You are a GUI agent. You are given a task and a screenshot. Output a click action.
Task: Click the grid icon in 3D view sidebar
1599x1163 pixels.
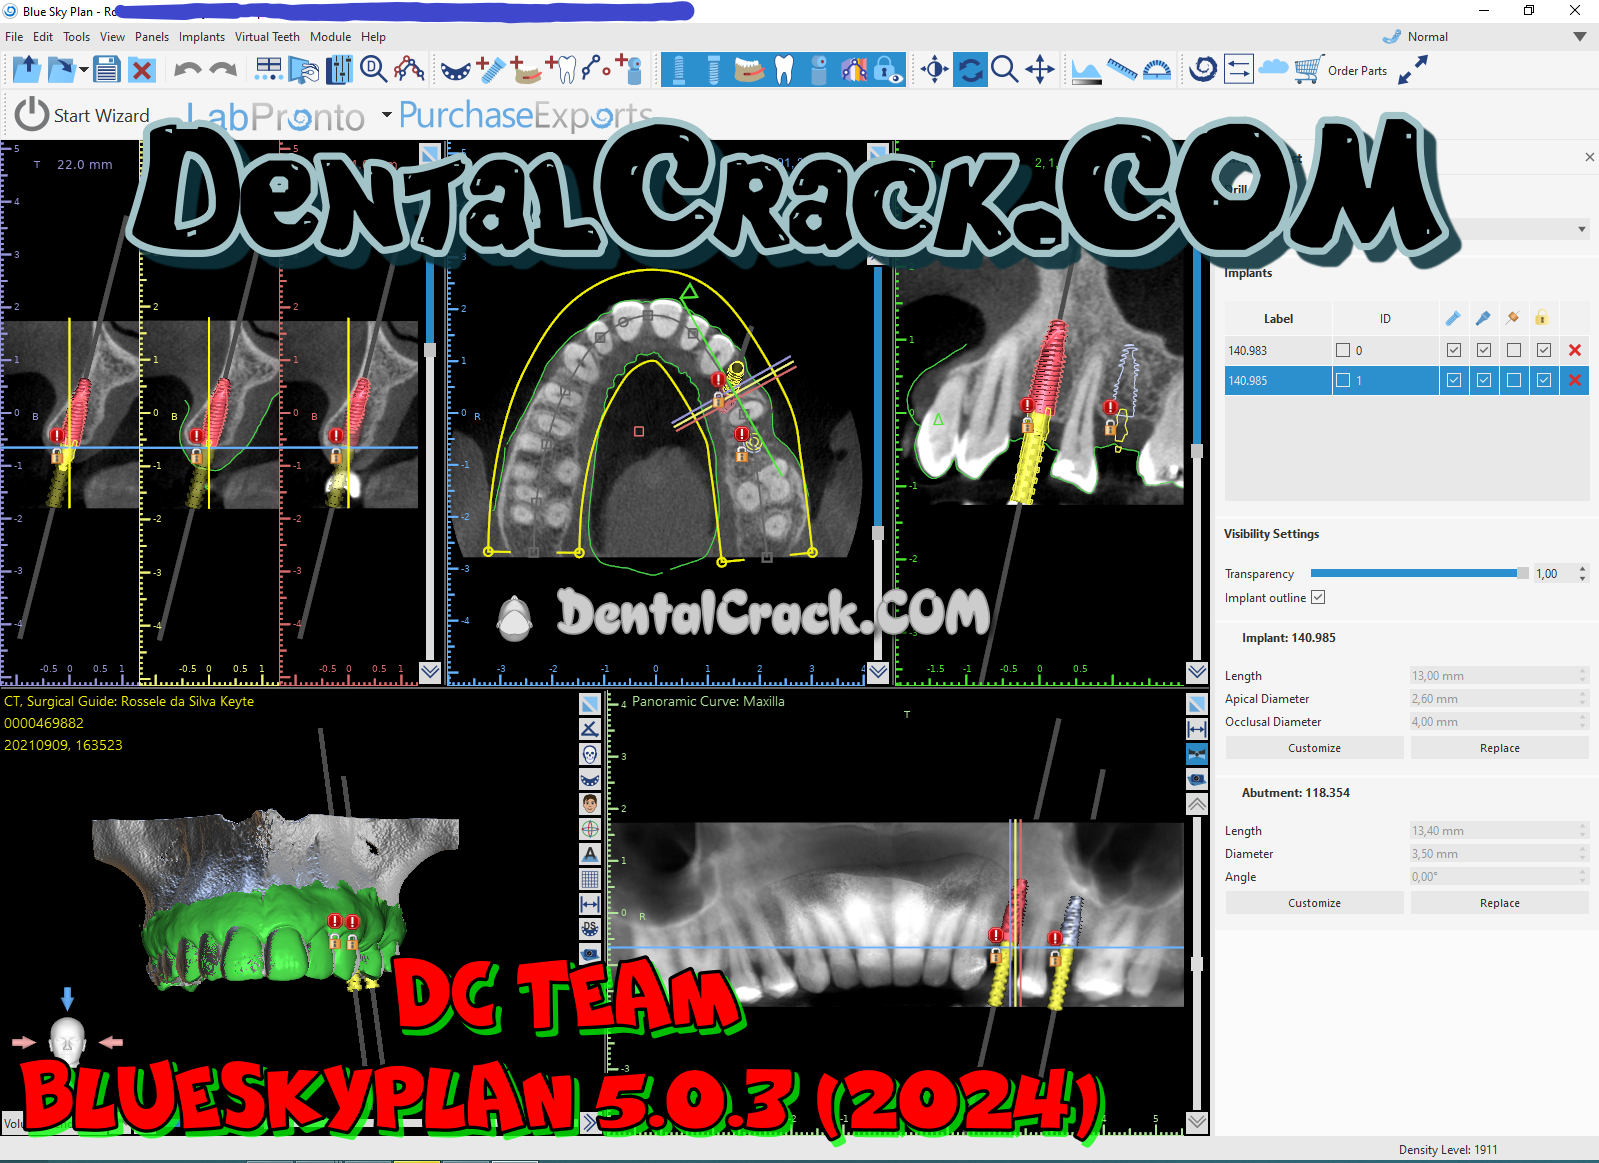click(590, 879)
